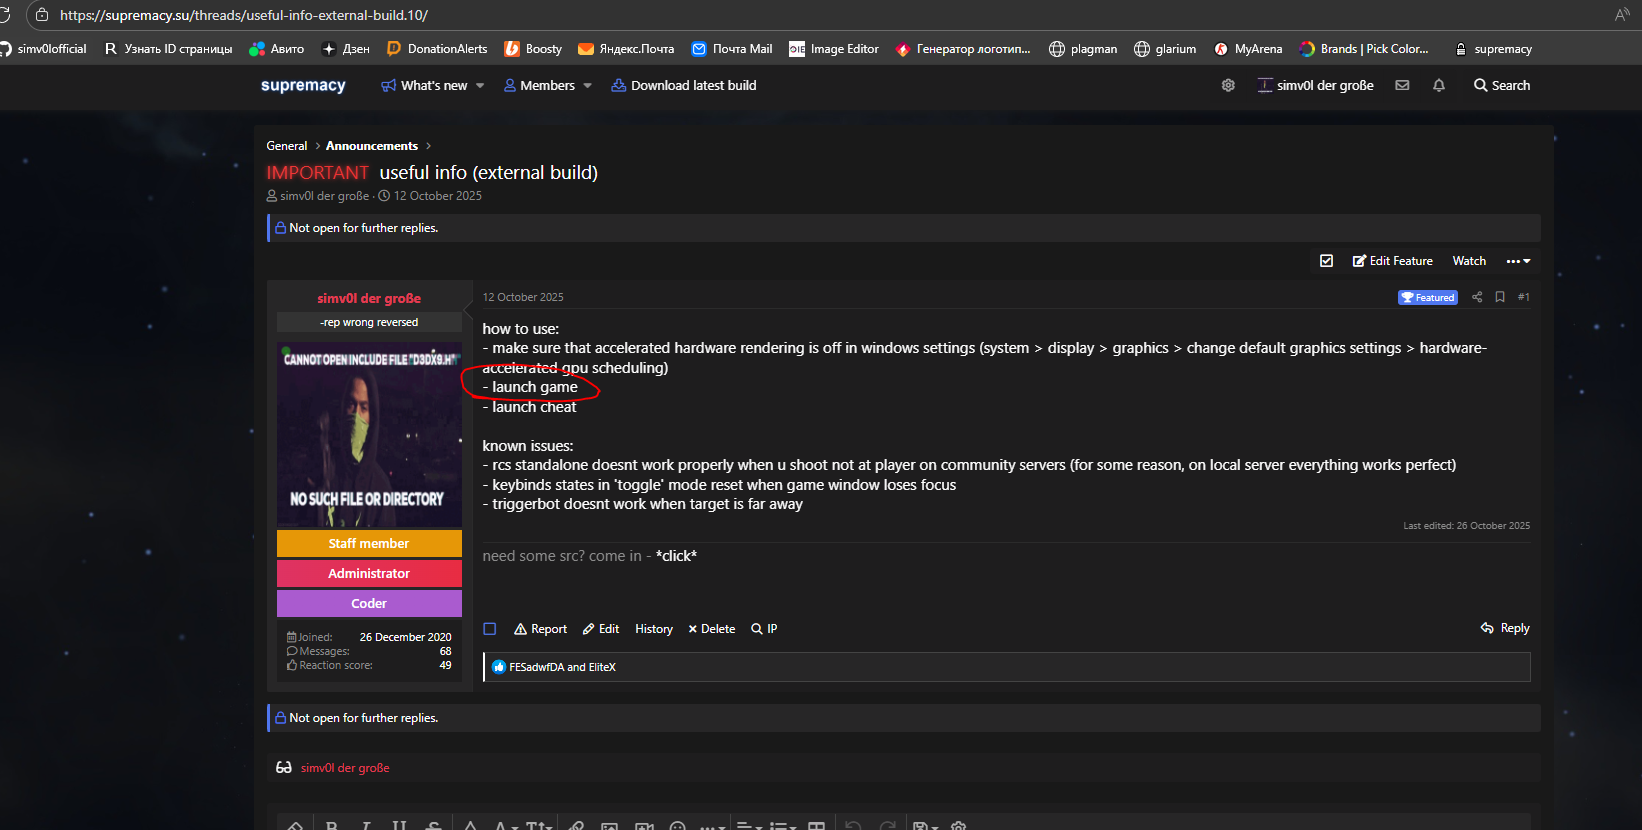Click the Watch thread button
This screenshot has width=1642, height=830.
(1468, 261)
